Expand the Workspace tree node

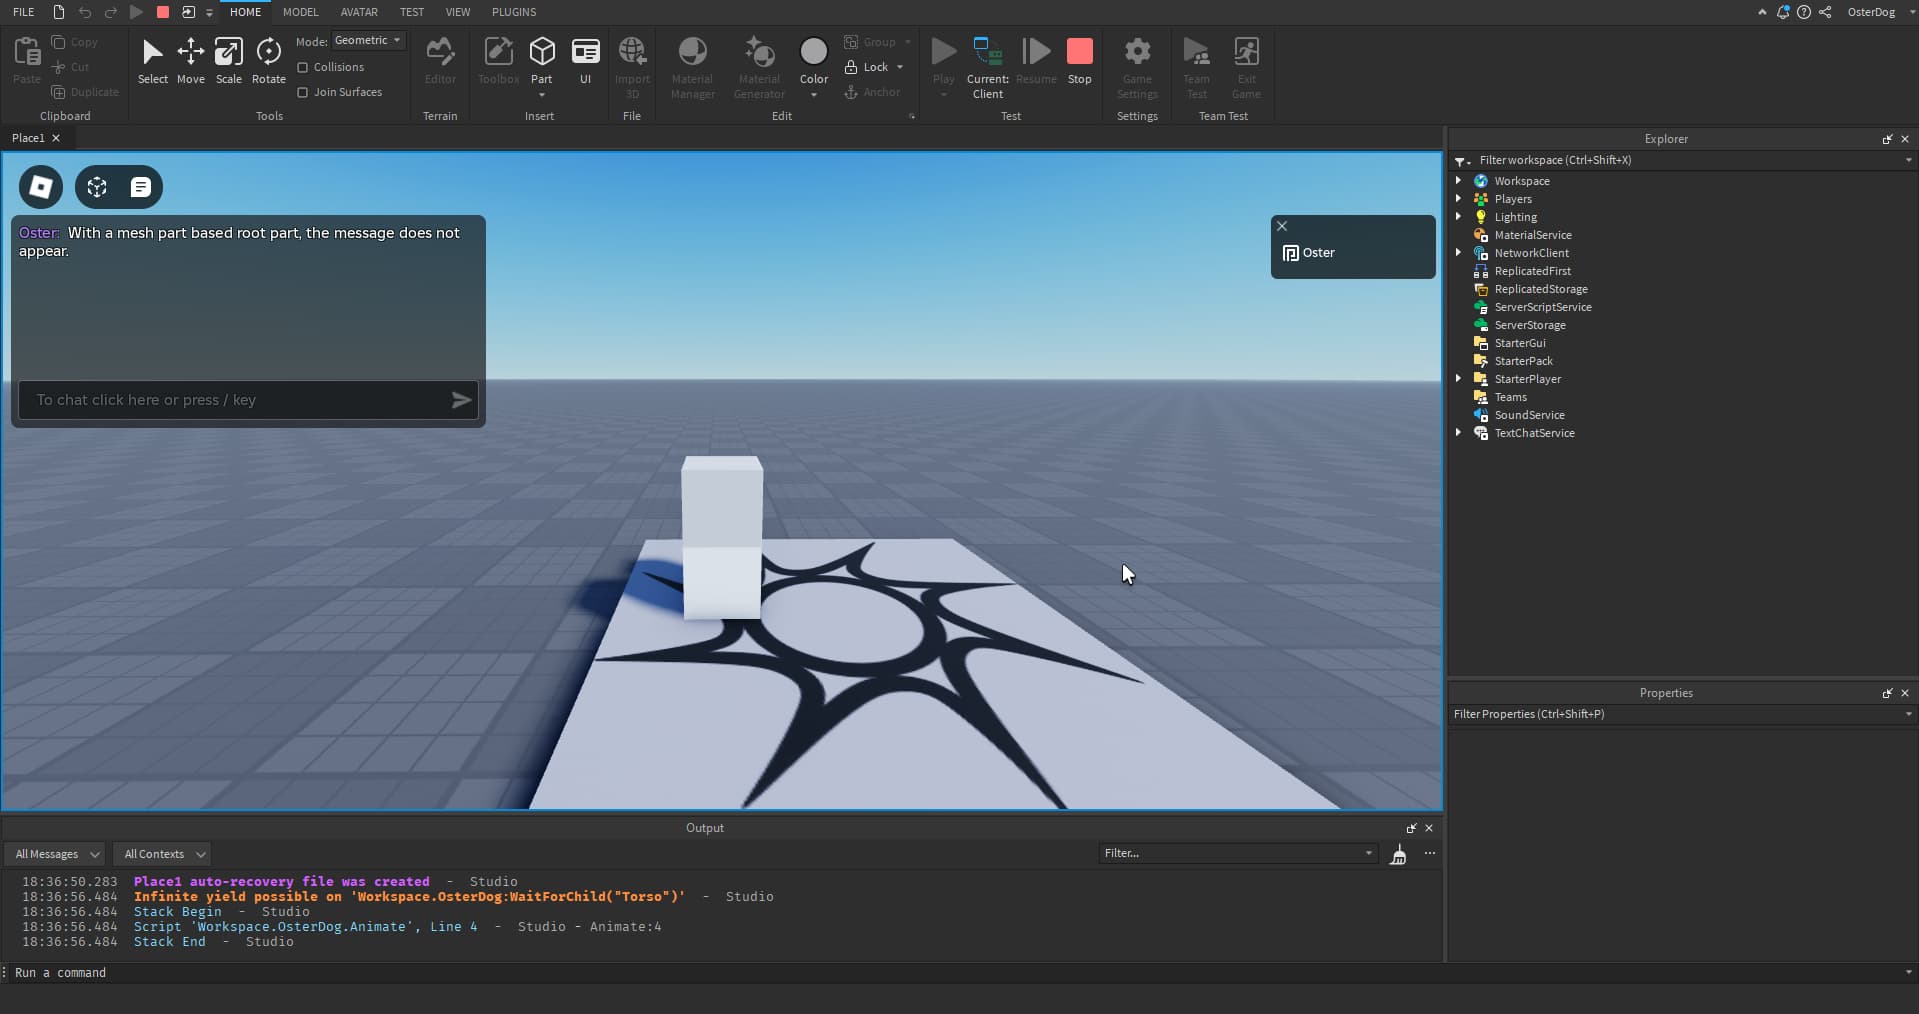click(1458, 181)
